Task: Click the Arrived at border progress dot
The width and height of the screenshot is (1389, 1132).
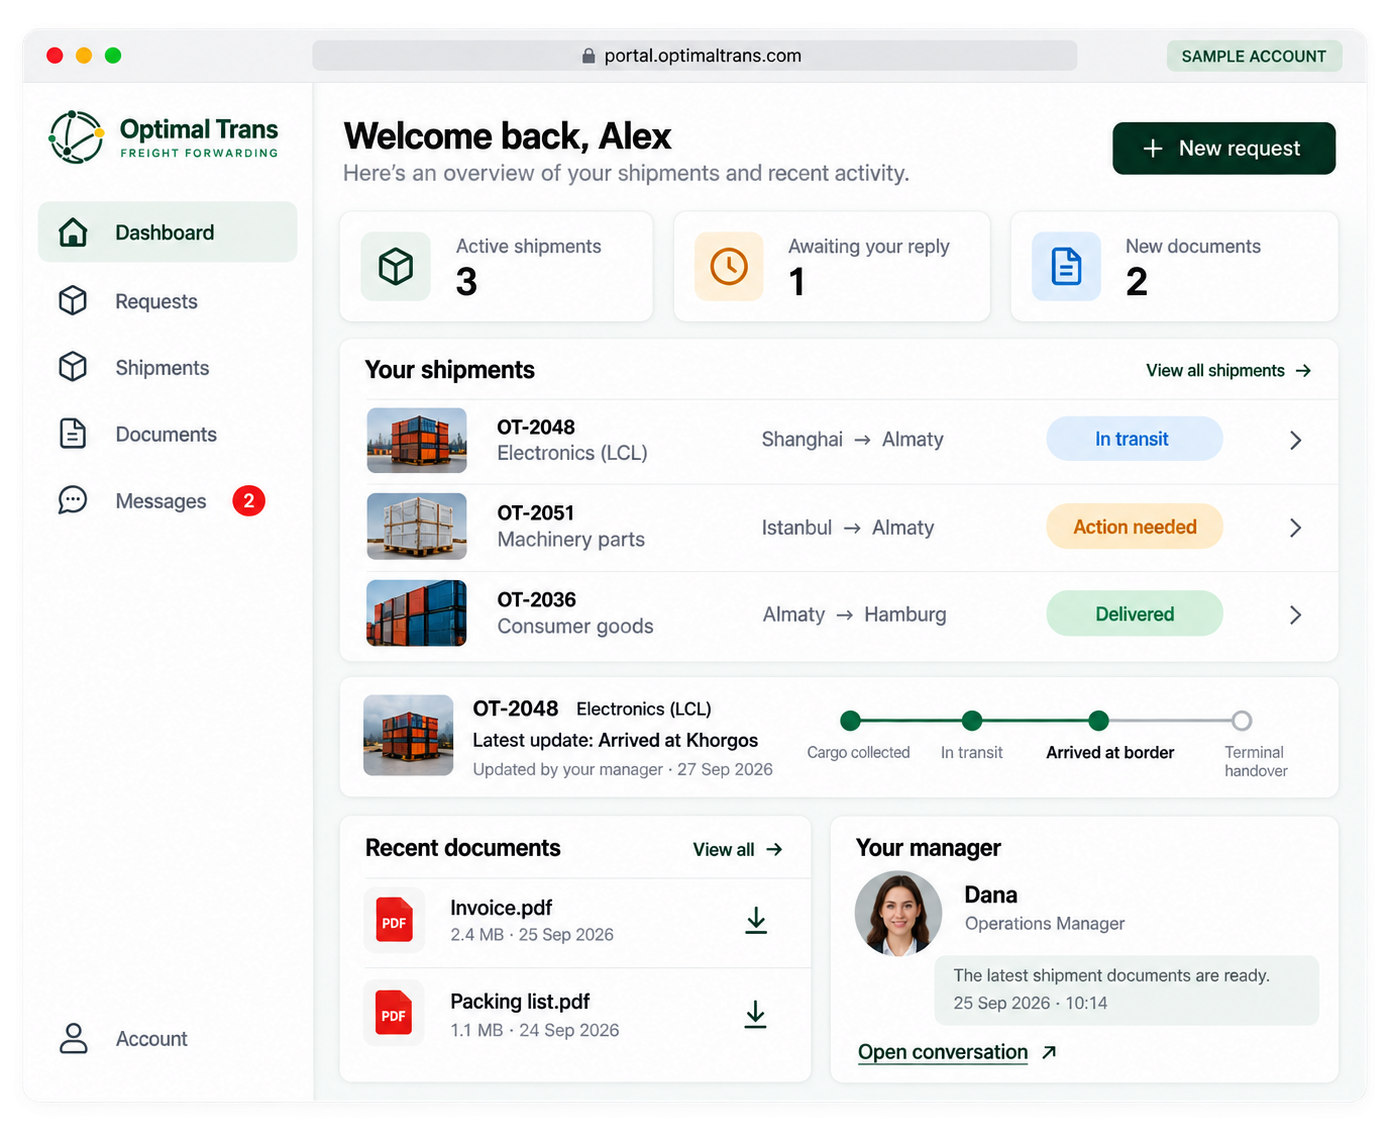Action: click(1098, 720)
